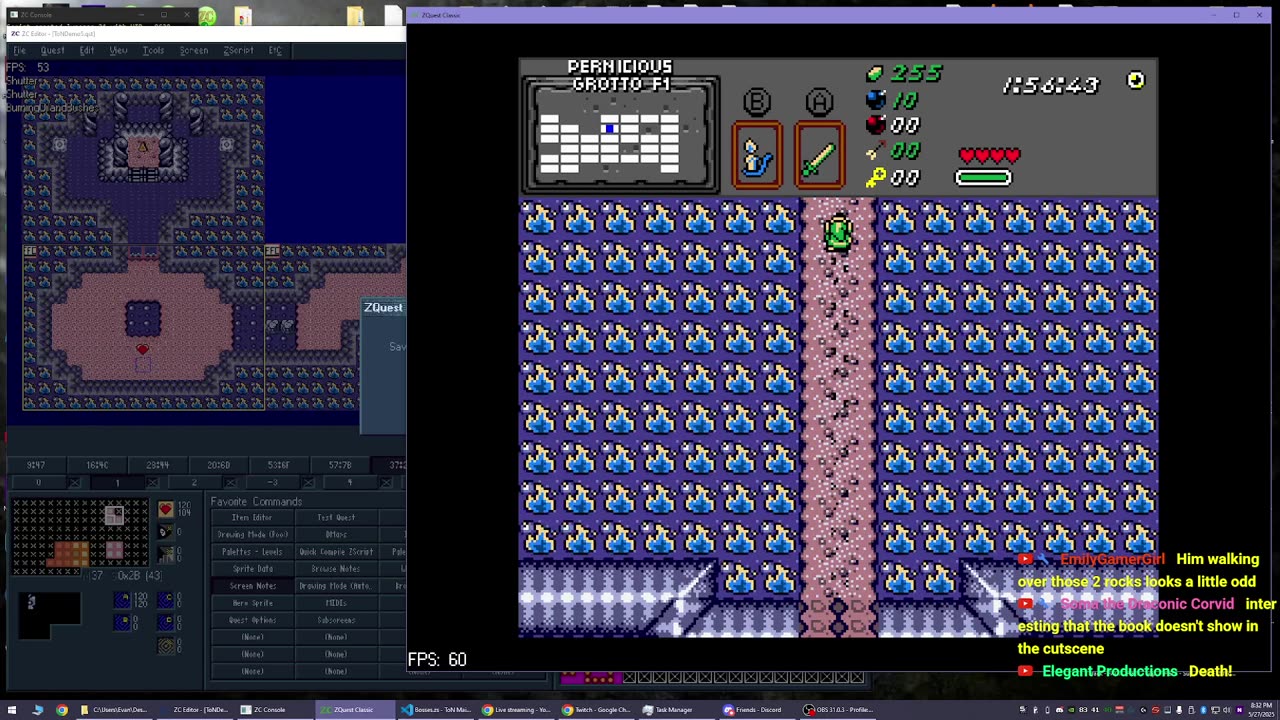Open the Live streaming browser taskbar item

click(x=518, y=710)
